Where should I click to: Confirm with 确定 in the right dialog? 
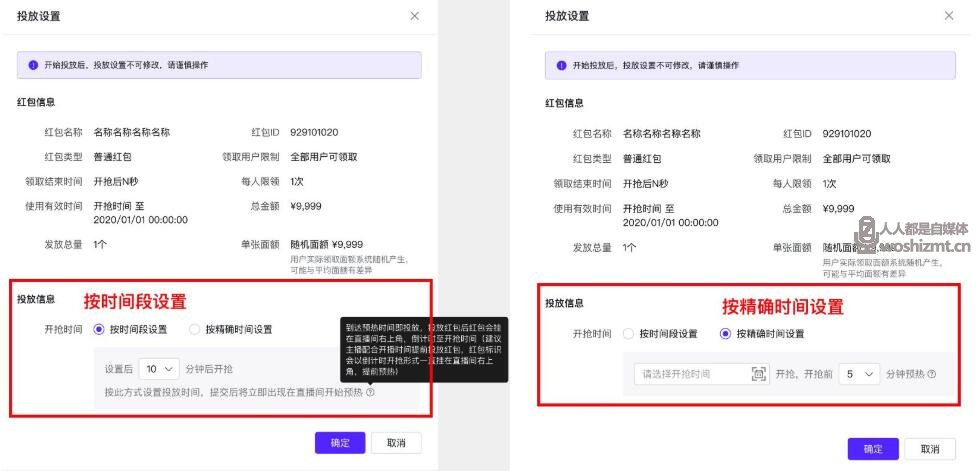873,449
